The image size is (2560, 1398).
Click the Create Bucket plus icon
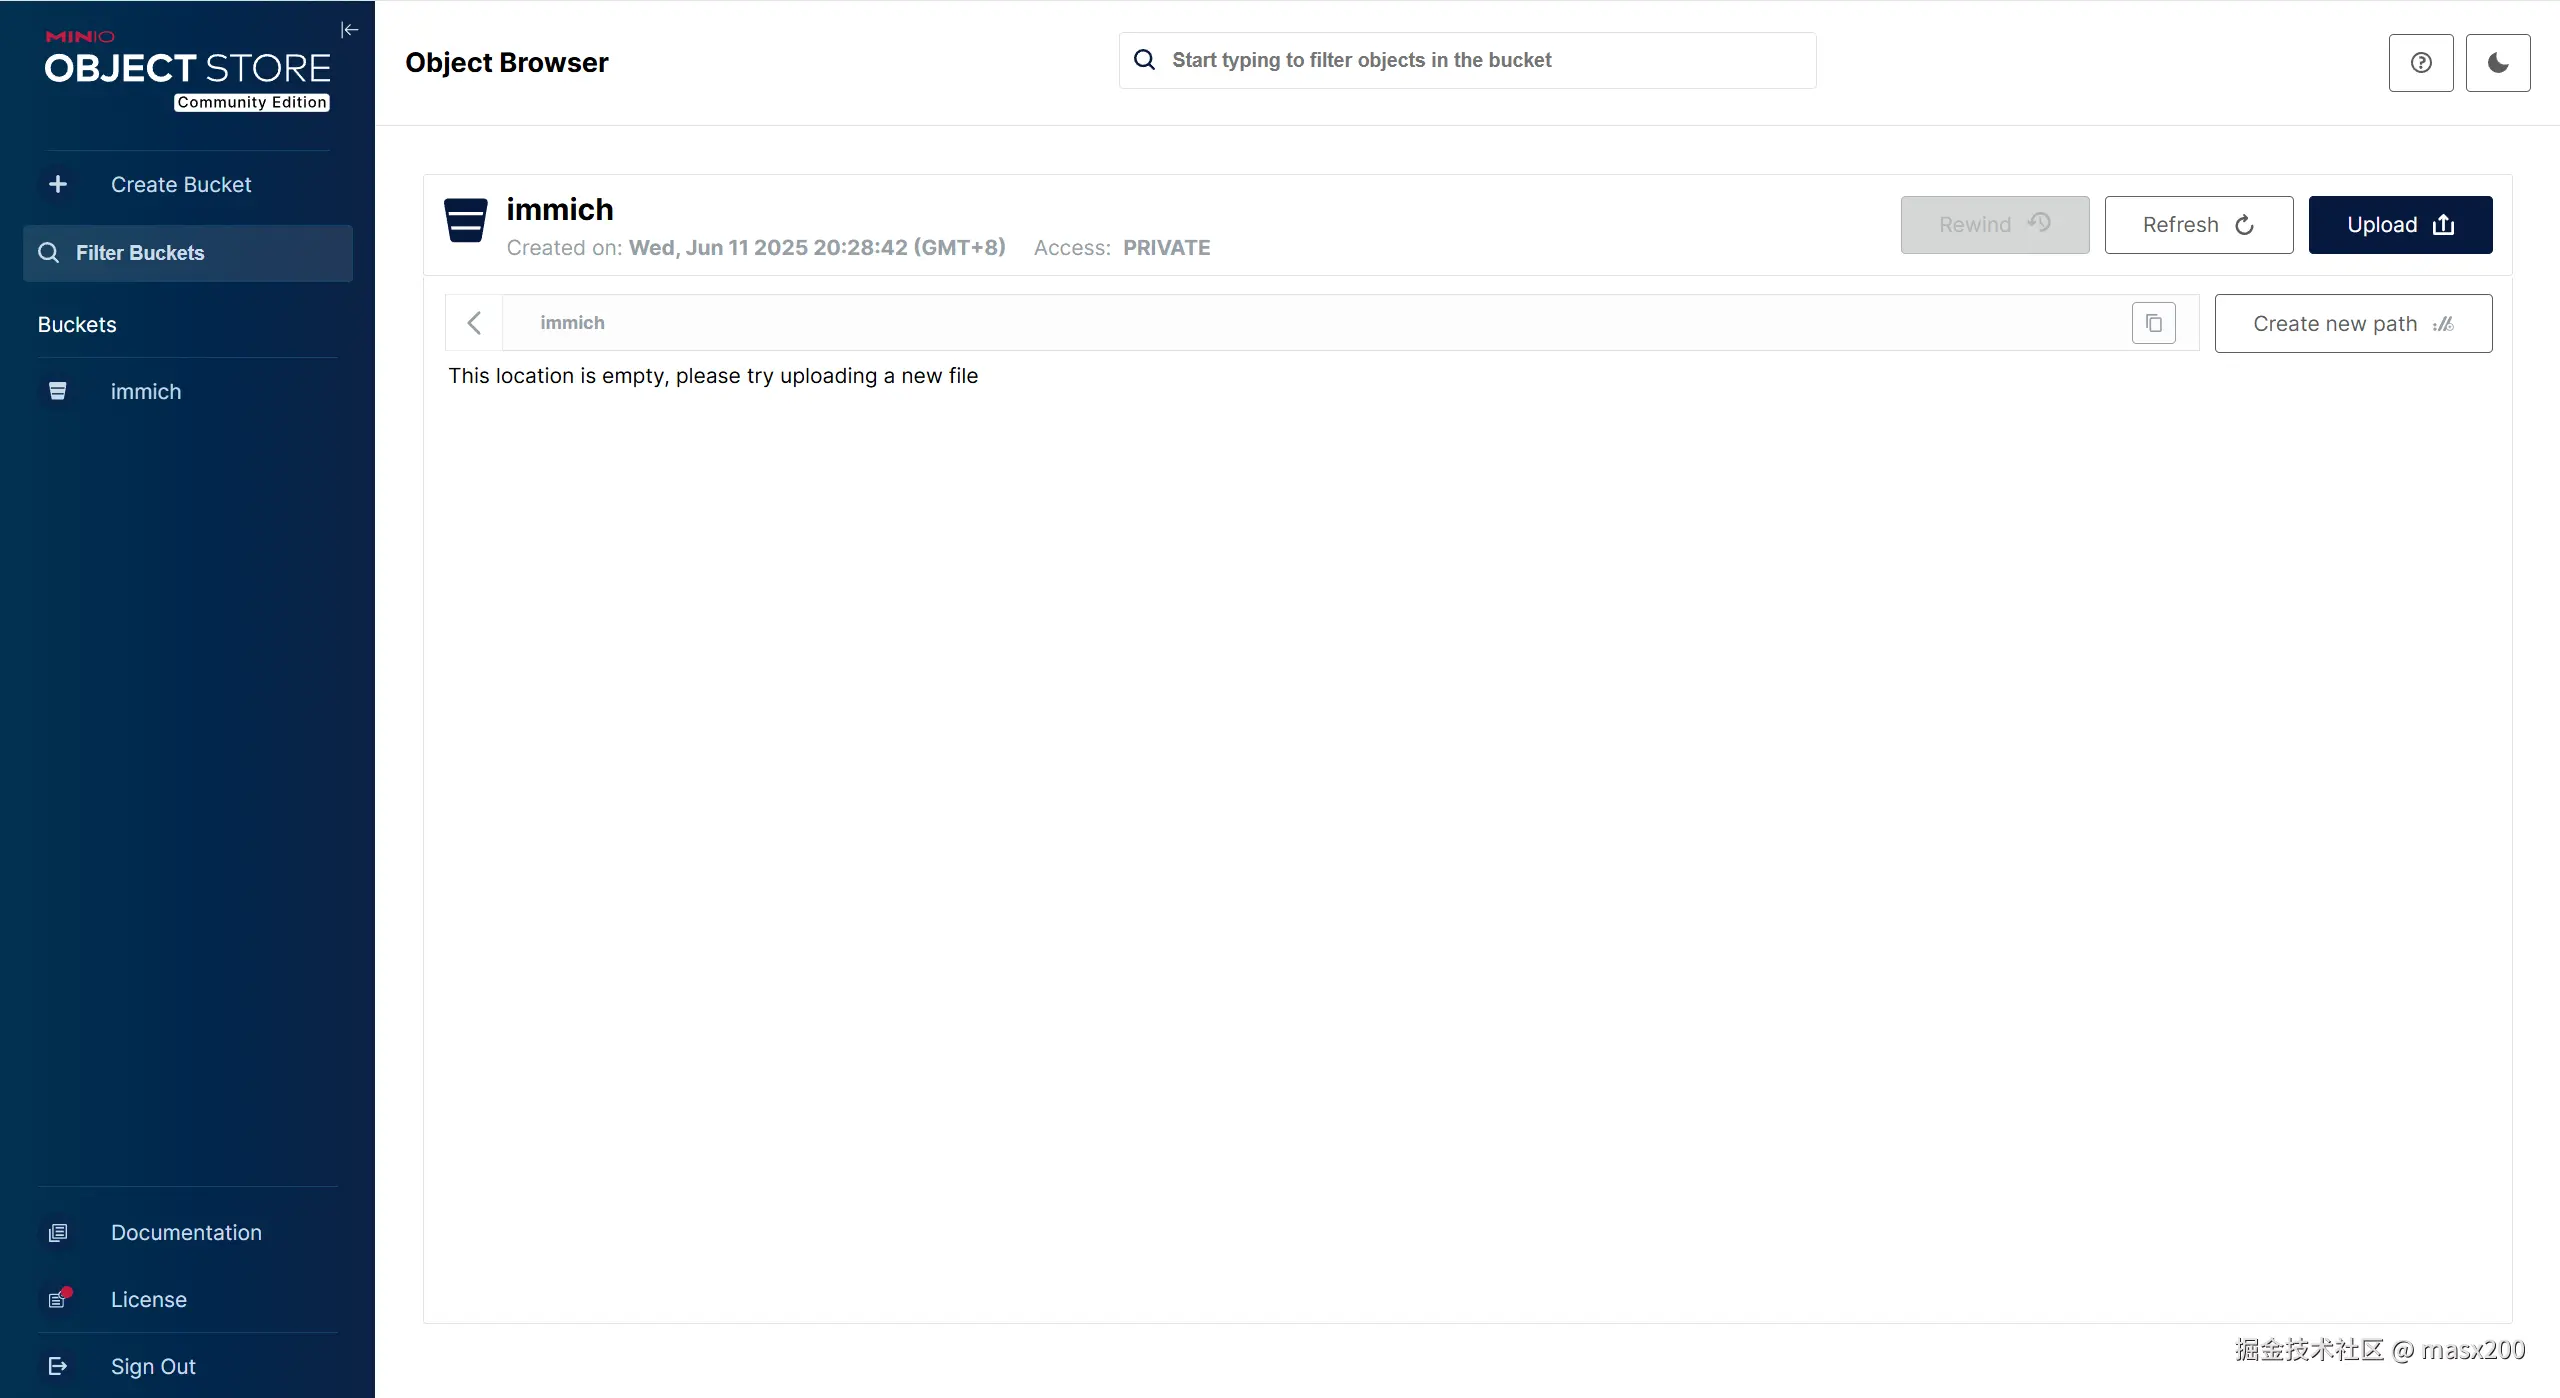click(58, 184)
